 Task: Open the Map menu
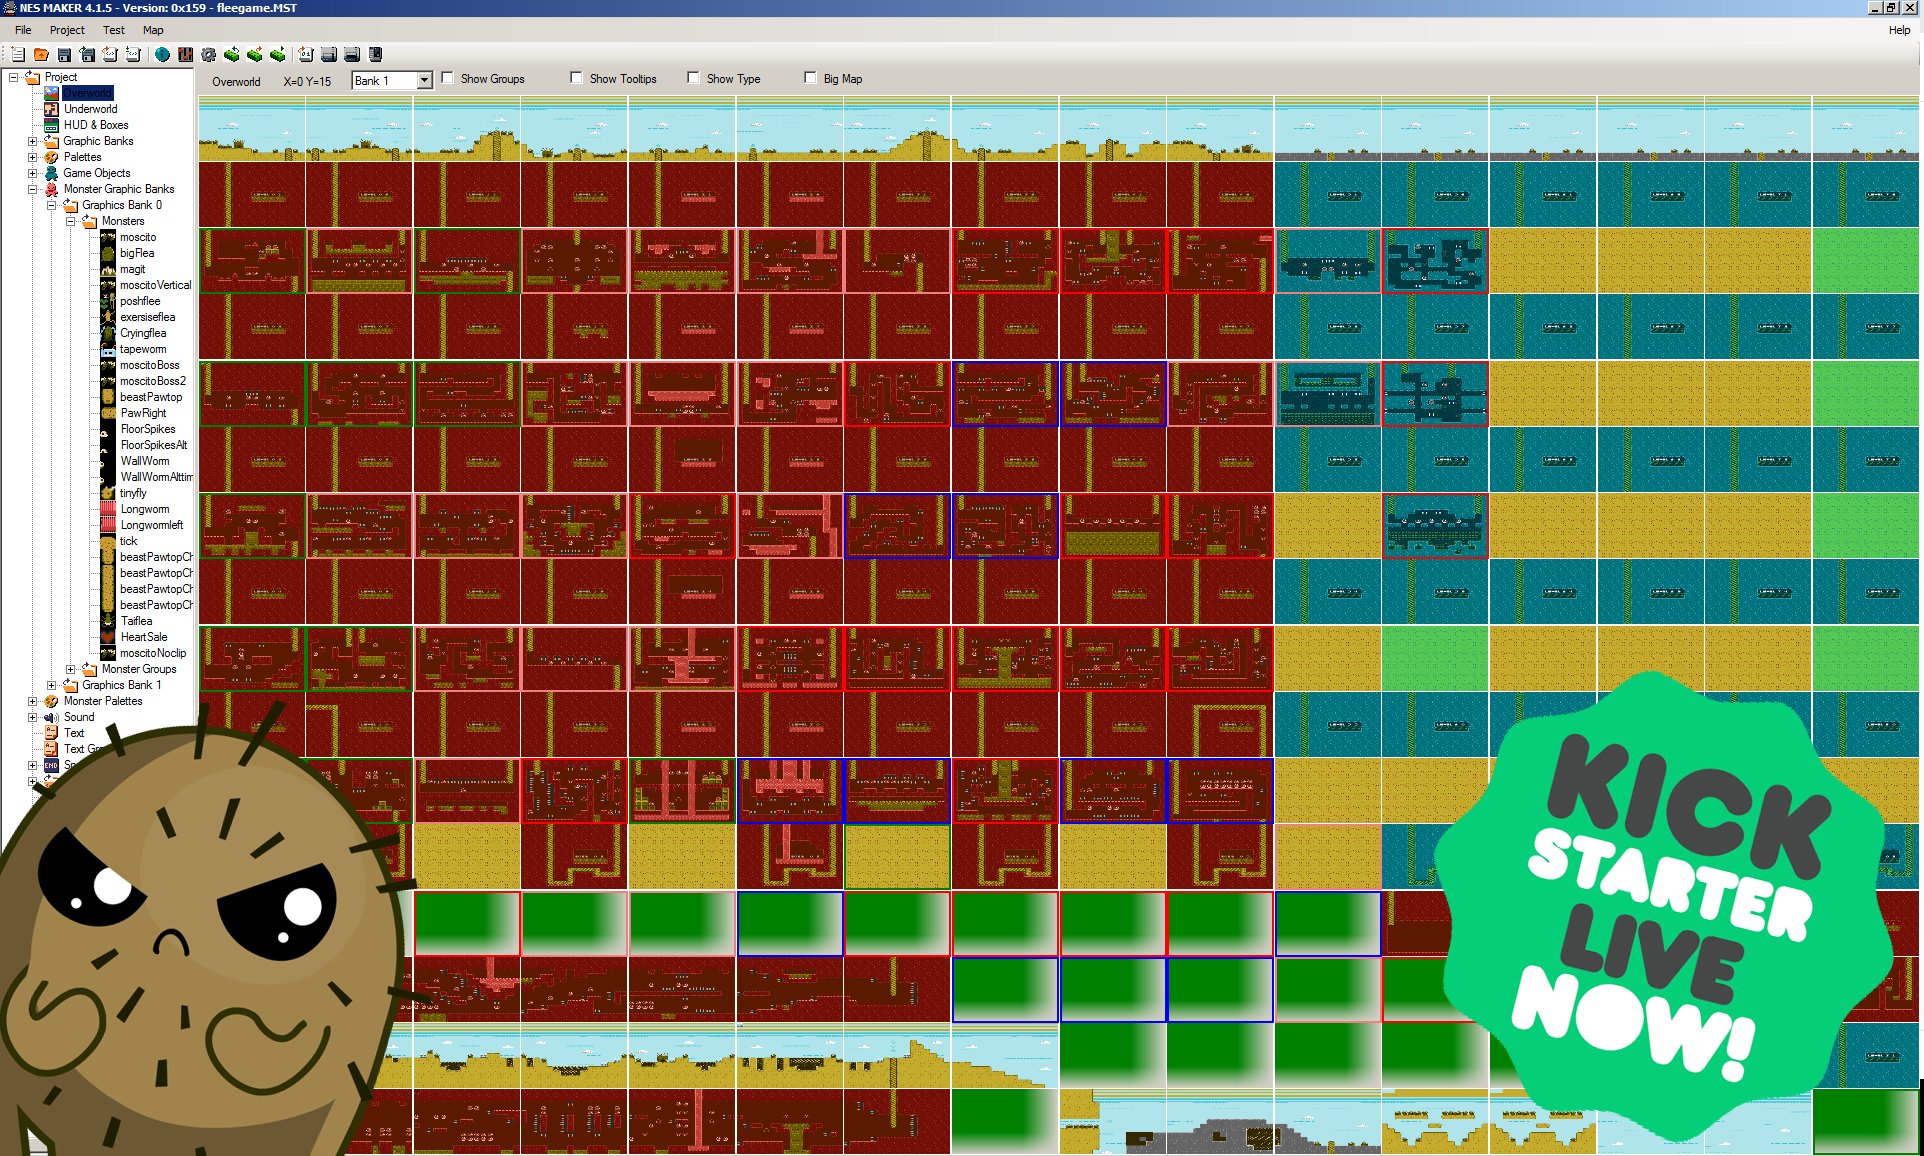point(153,30)
